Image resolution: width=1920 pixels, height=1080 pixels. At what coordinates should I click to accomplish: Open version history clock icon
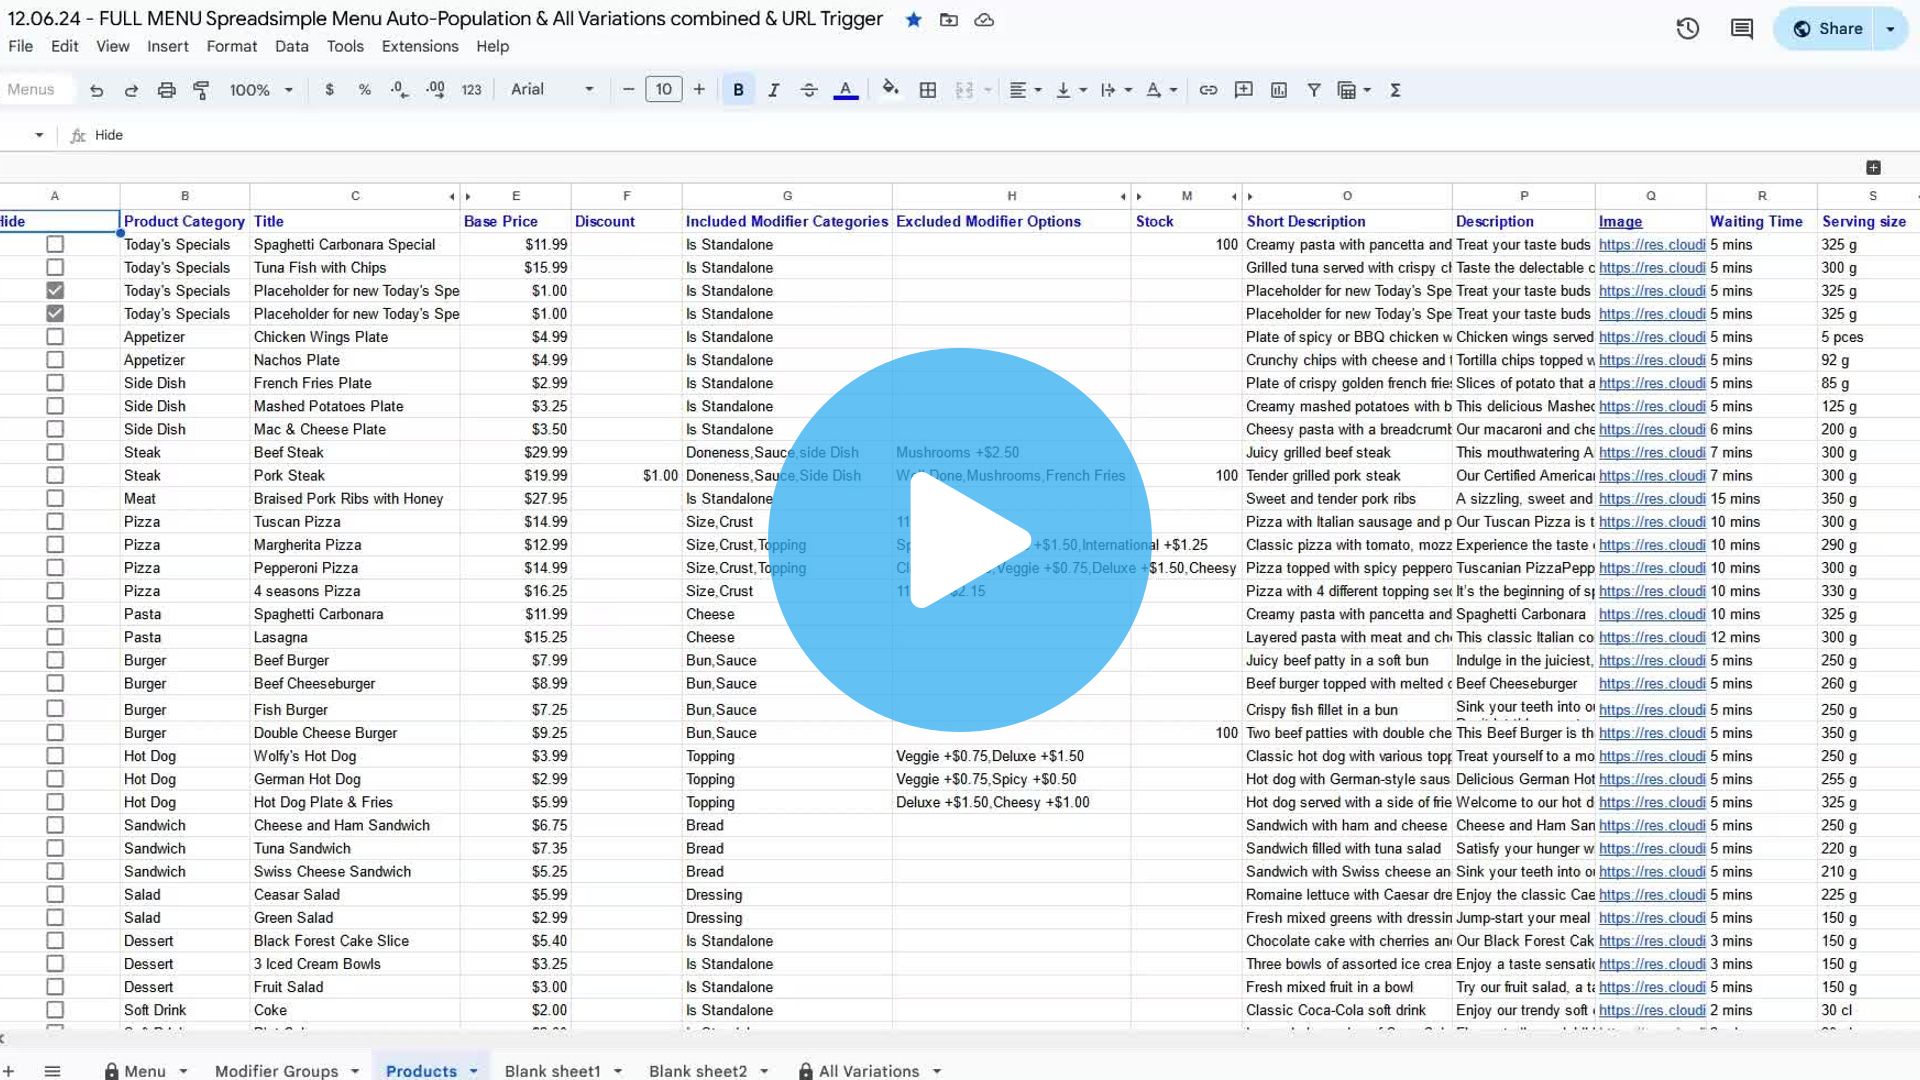pyautogui.click(x=1688, y=29)
